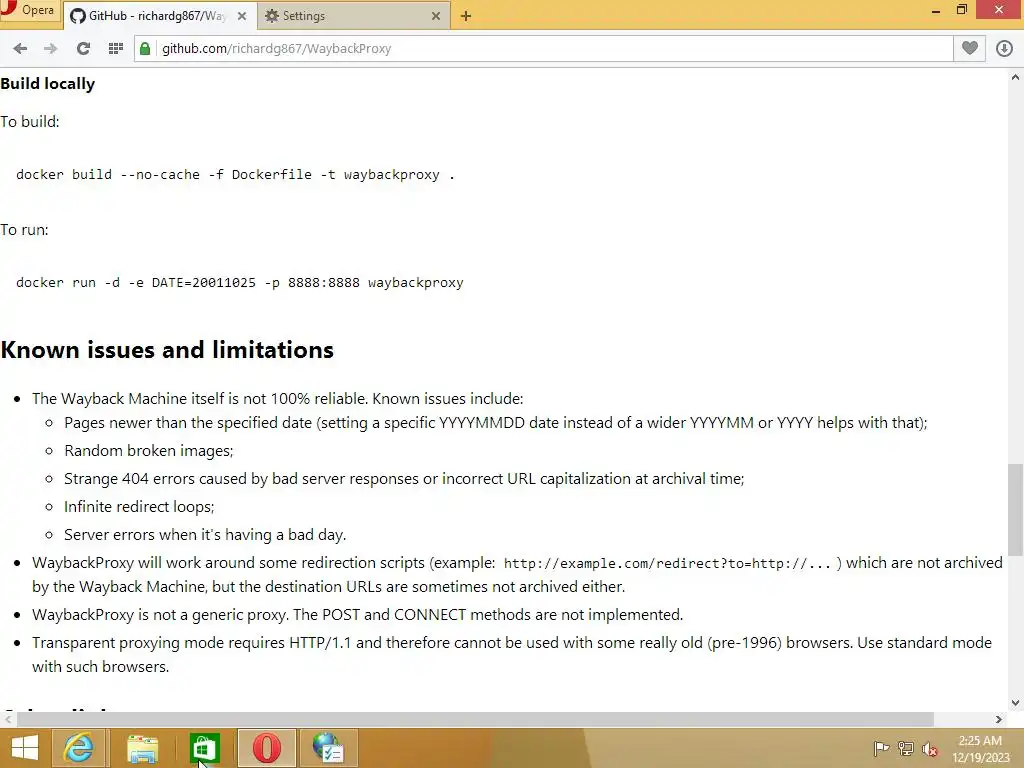Open a new tab with plus button
Viewport: 1024px width, 768px height.
(x=466, y=16)
